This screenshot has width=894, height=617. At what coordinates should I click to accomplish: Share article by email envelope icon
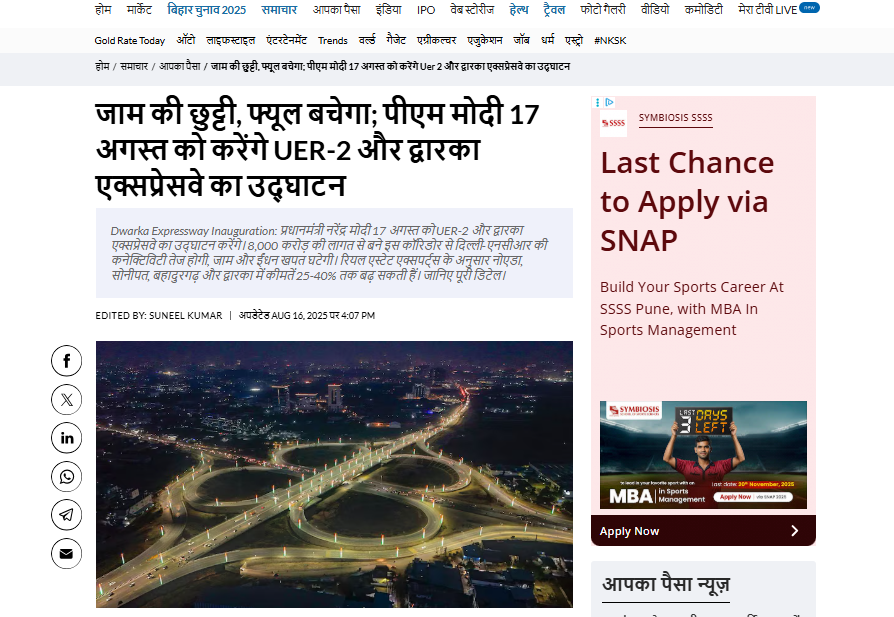pyautogui.click(x=66, y=553)
